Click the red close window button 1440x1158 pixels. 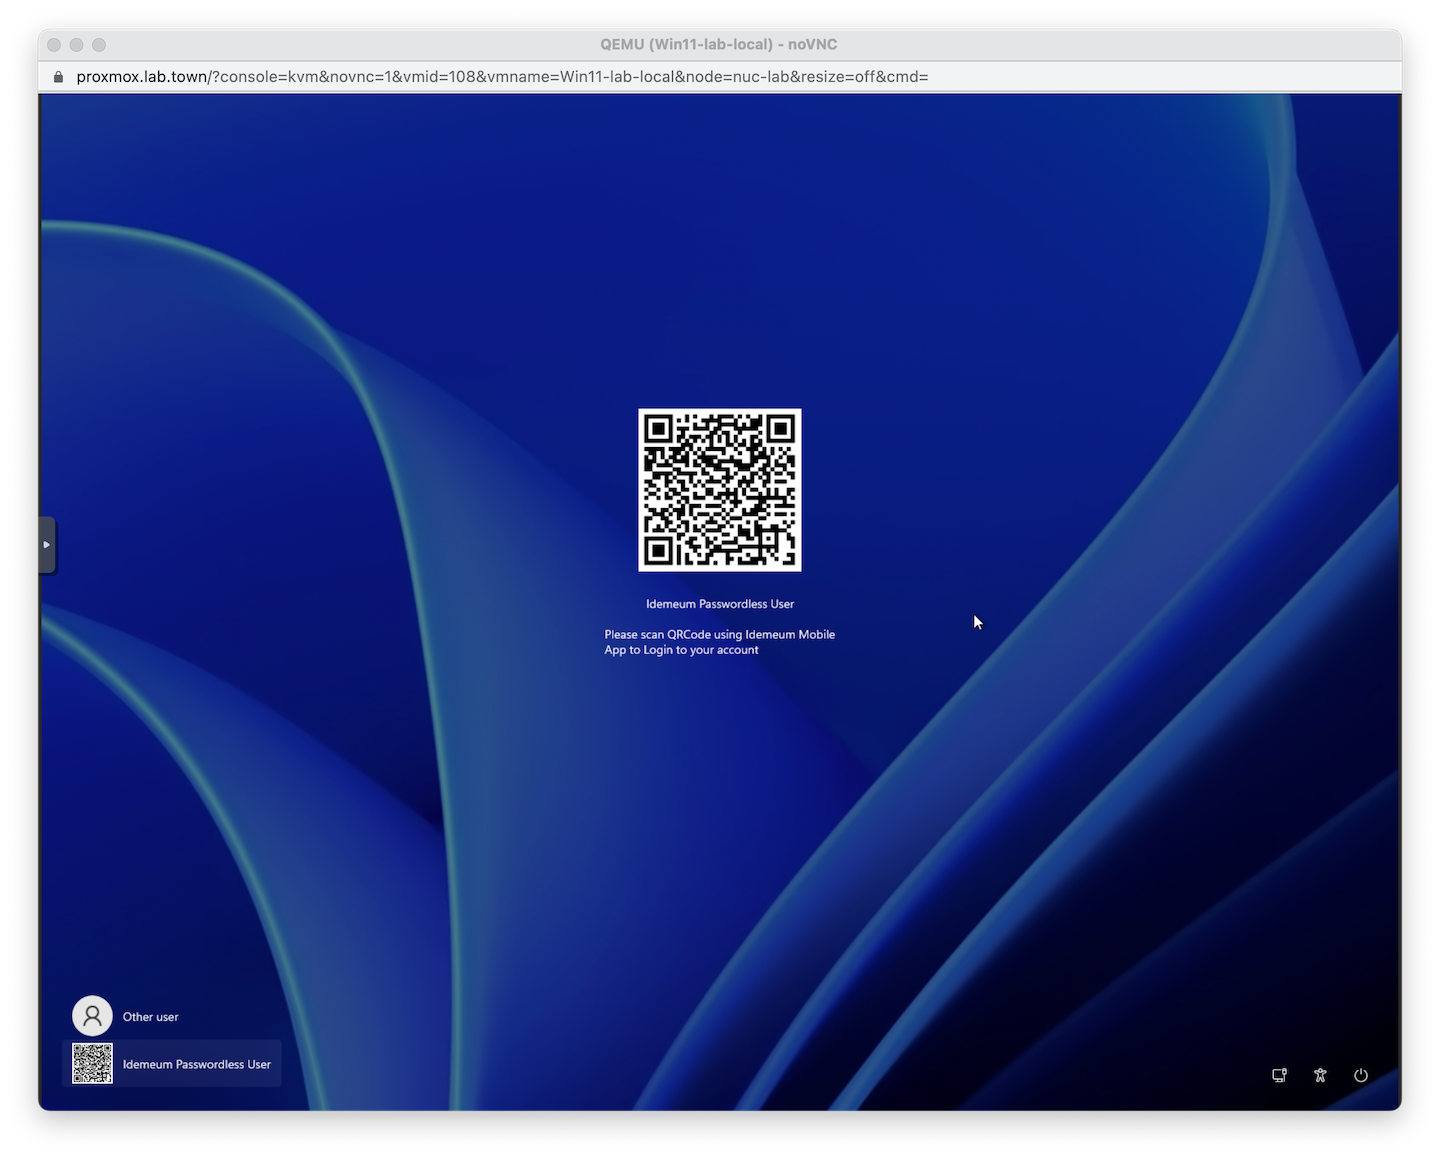54,45
